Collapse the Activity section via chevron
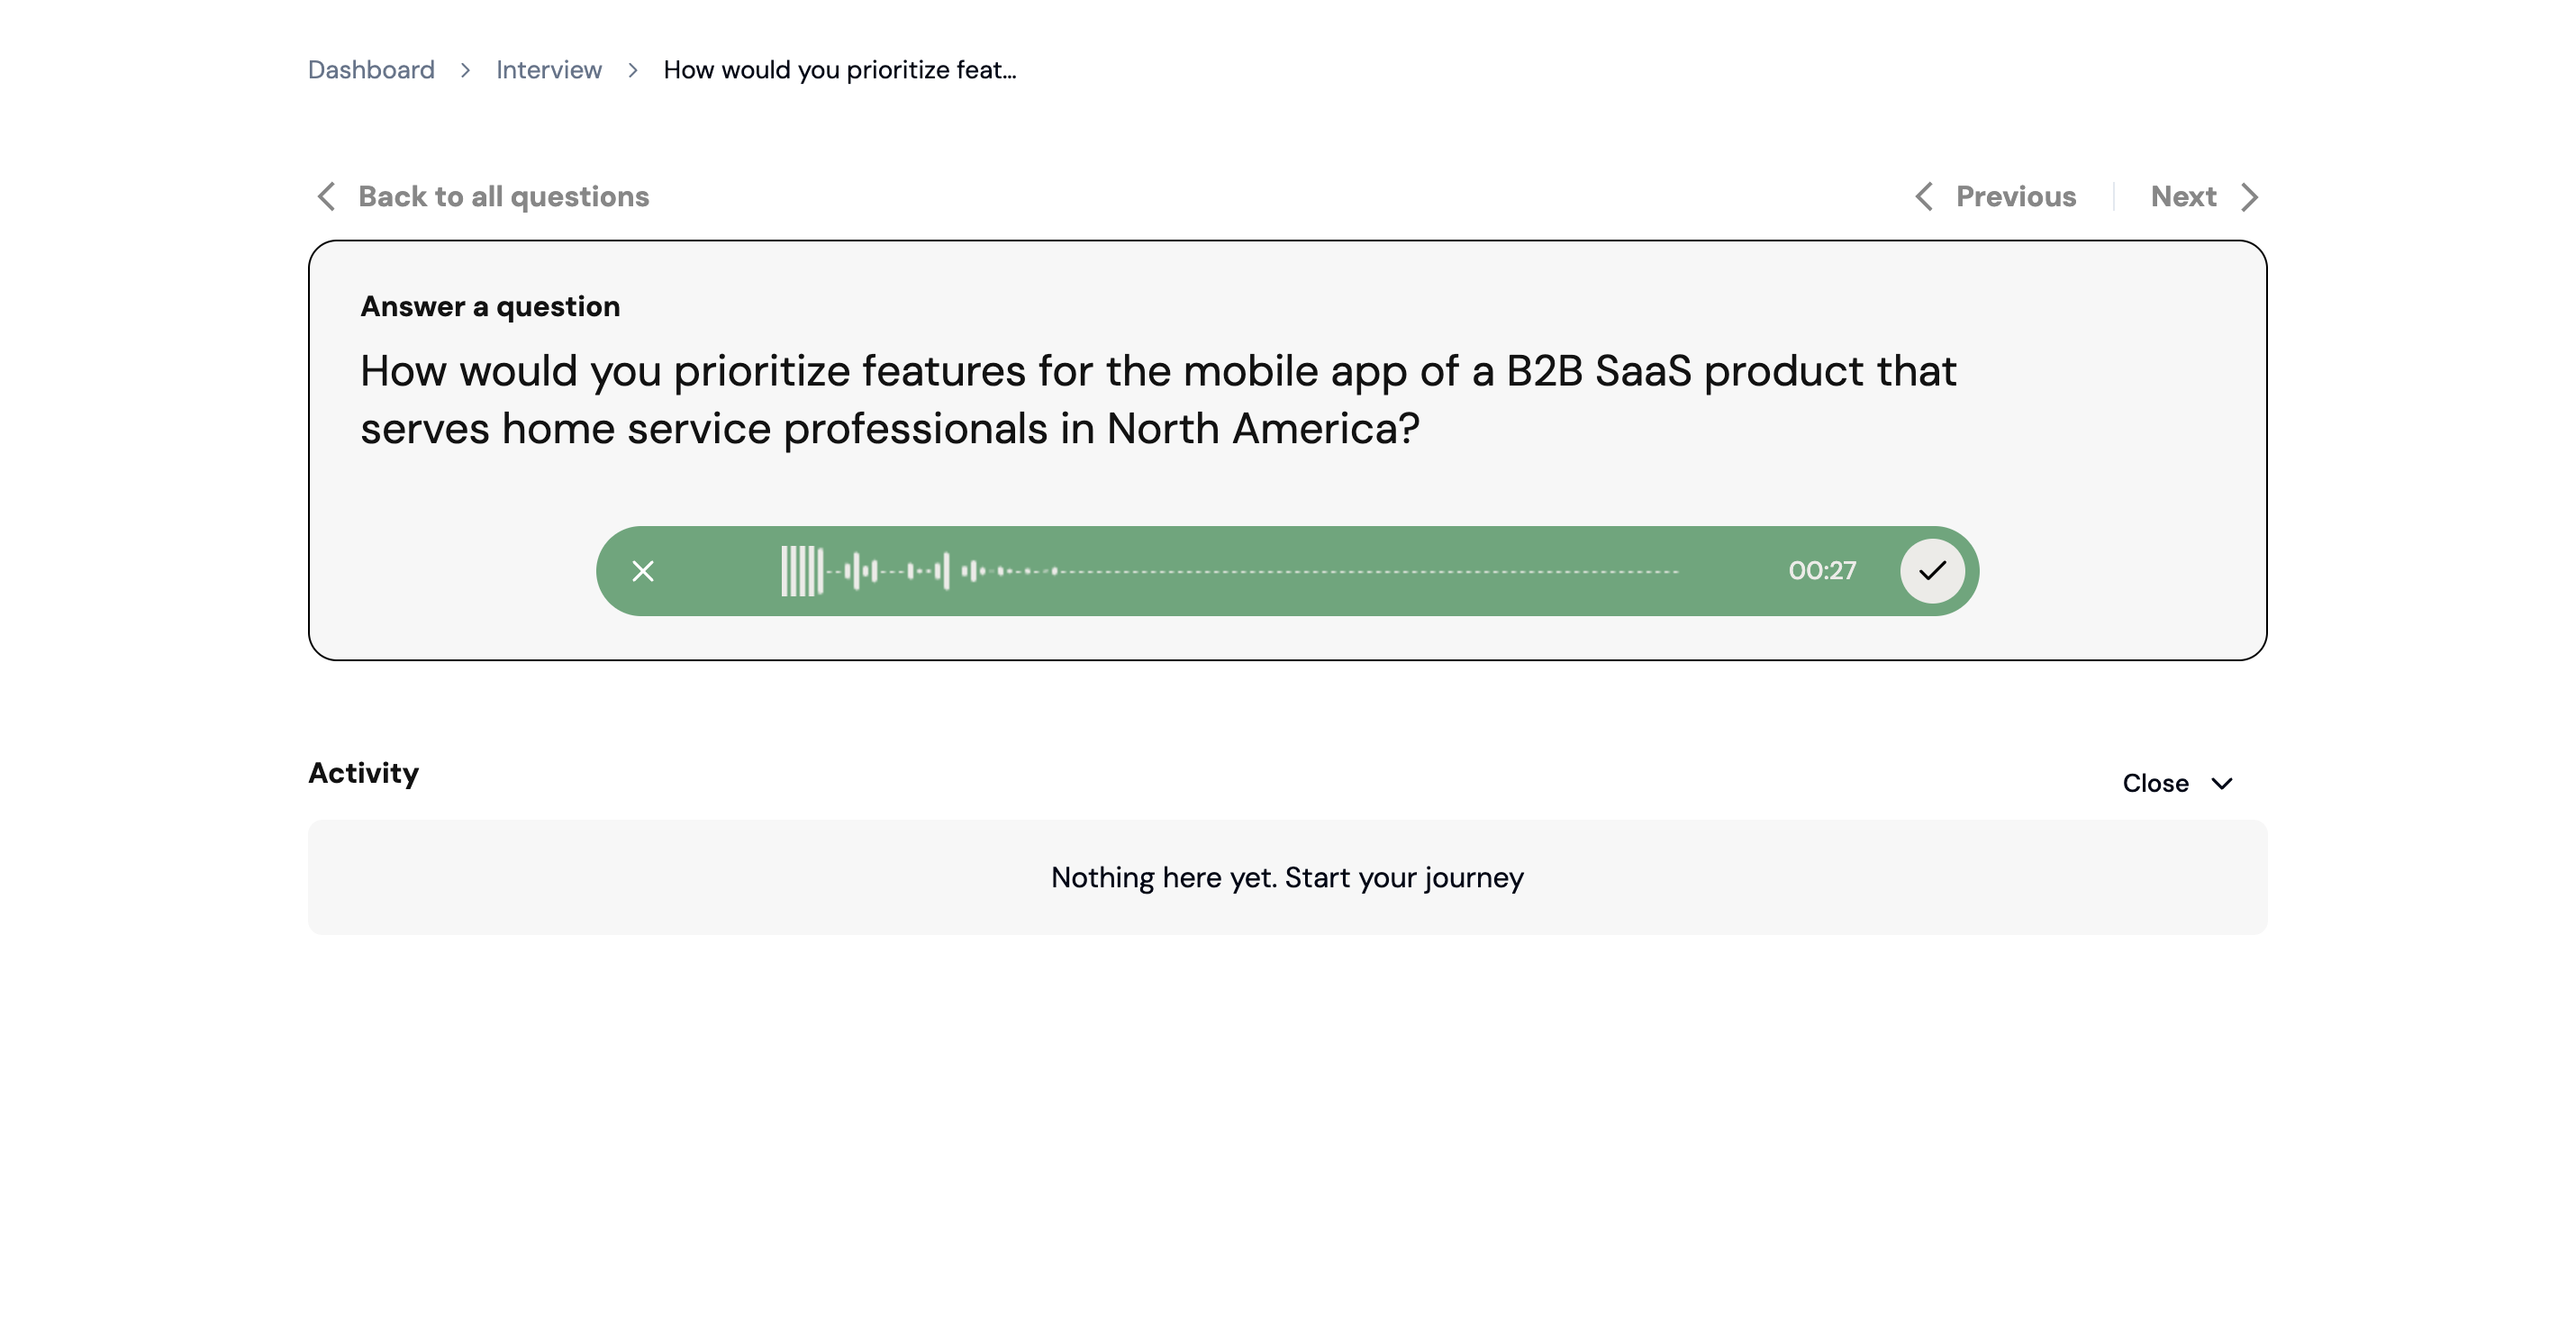 click(2222, 783)
